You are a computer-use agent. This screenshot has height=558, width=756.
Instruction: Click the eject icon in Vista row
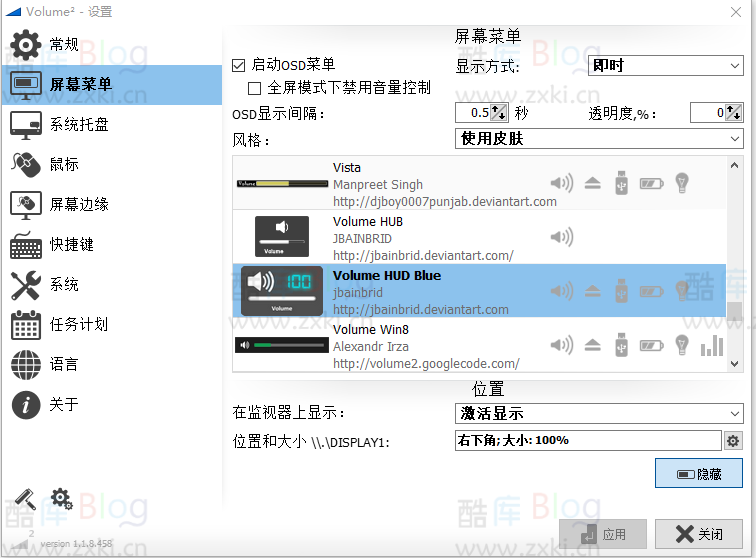593,183
